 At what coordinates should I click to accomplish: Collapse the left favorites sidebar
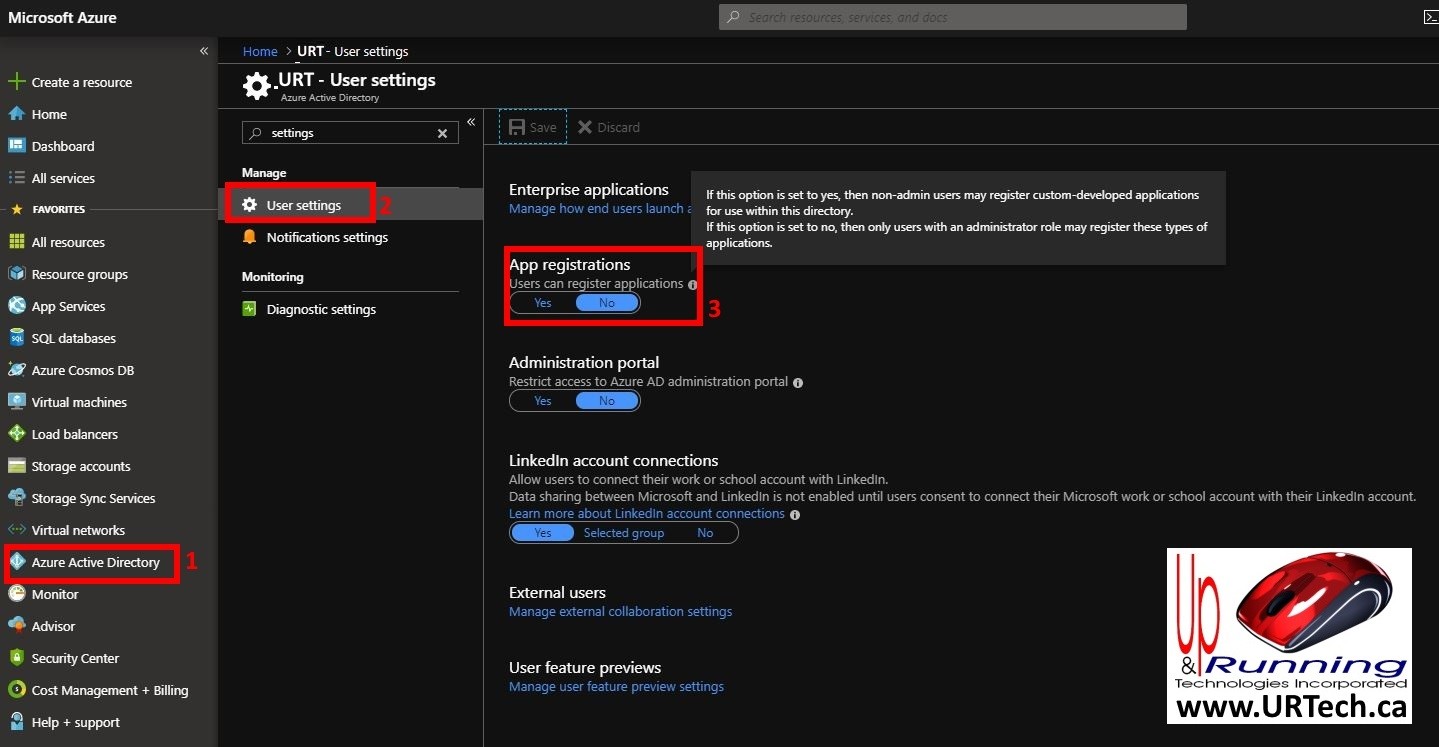tap(204, 51)
